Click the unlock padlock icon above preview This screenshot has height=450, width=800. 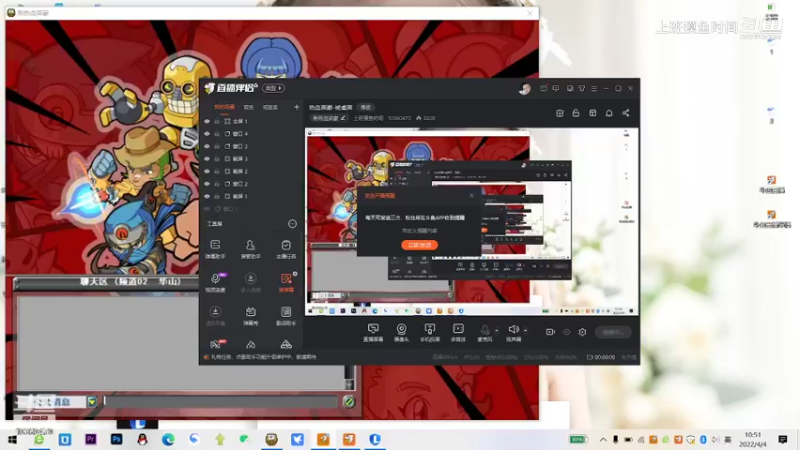click(576, 113)
